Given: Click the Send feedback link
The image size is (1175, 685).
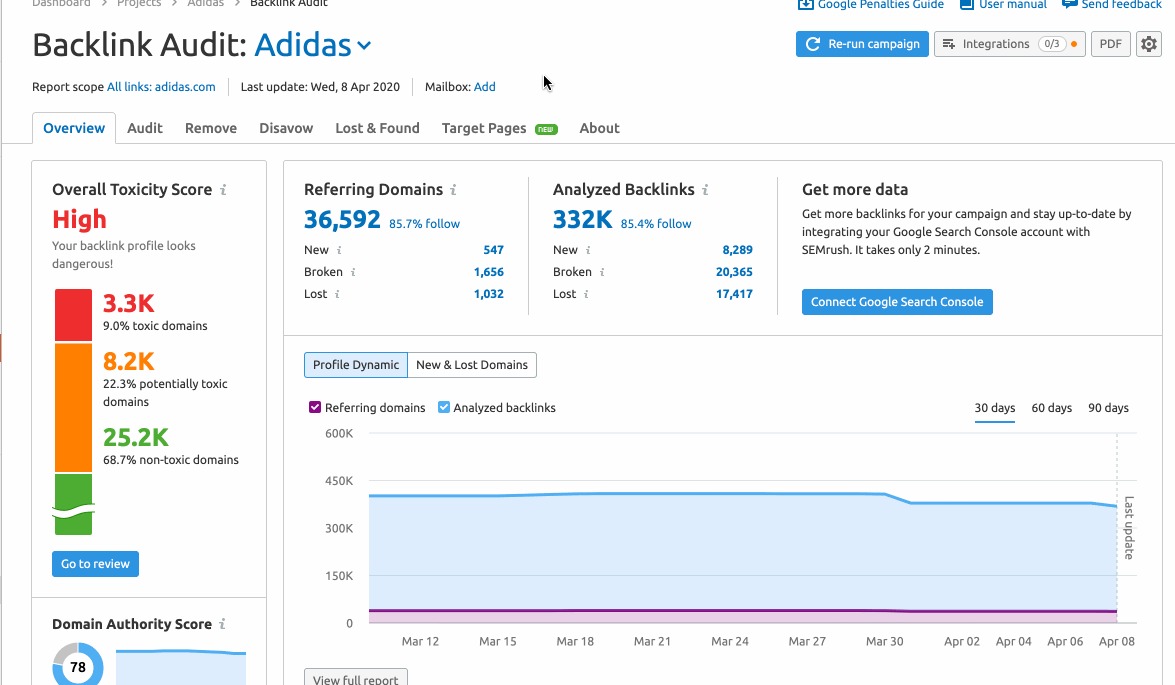Looking at the screenshot, I should (x=1122, y=4).
